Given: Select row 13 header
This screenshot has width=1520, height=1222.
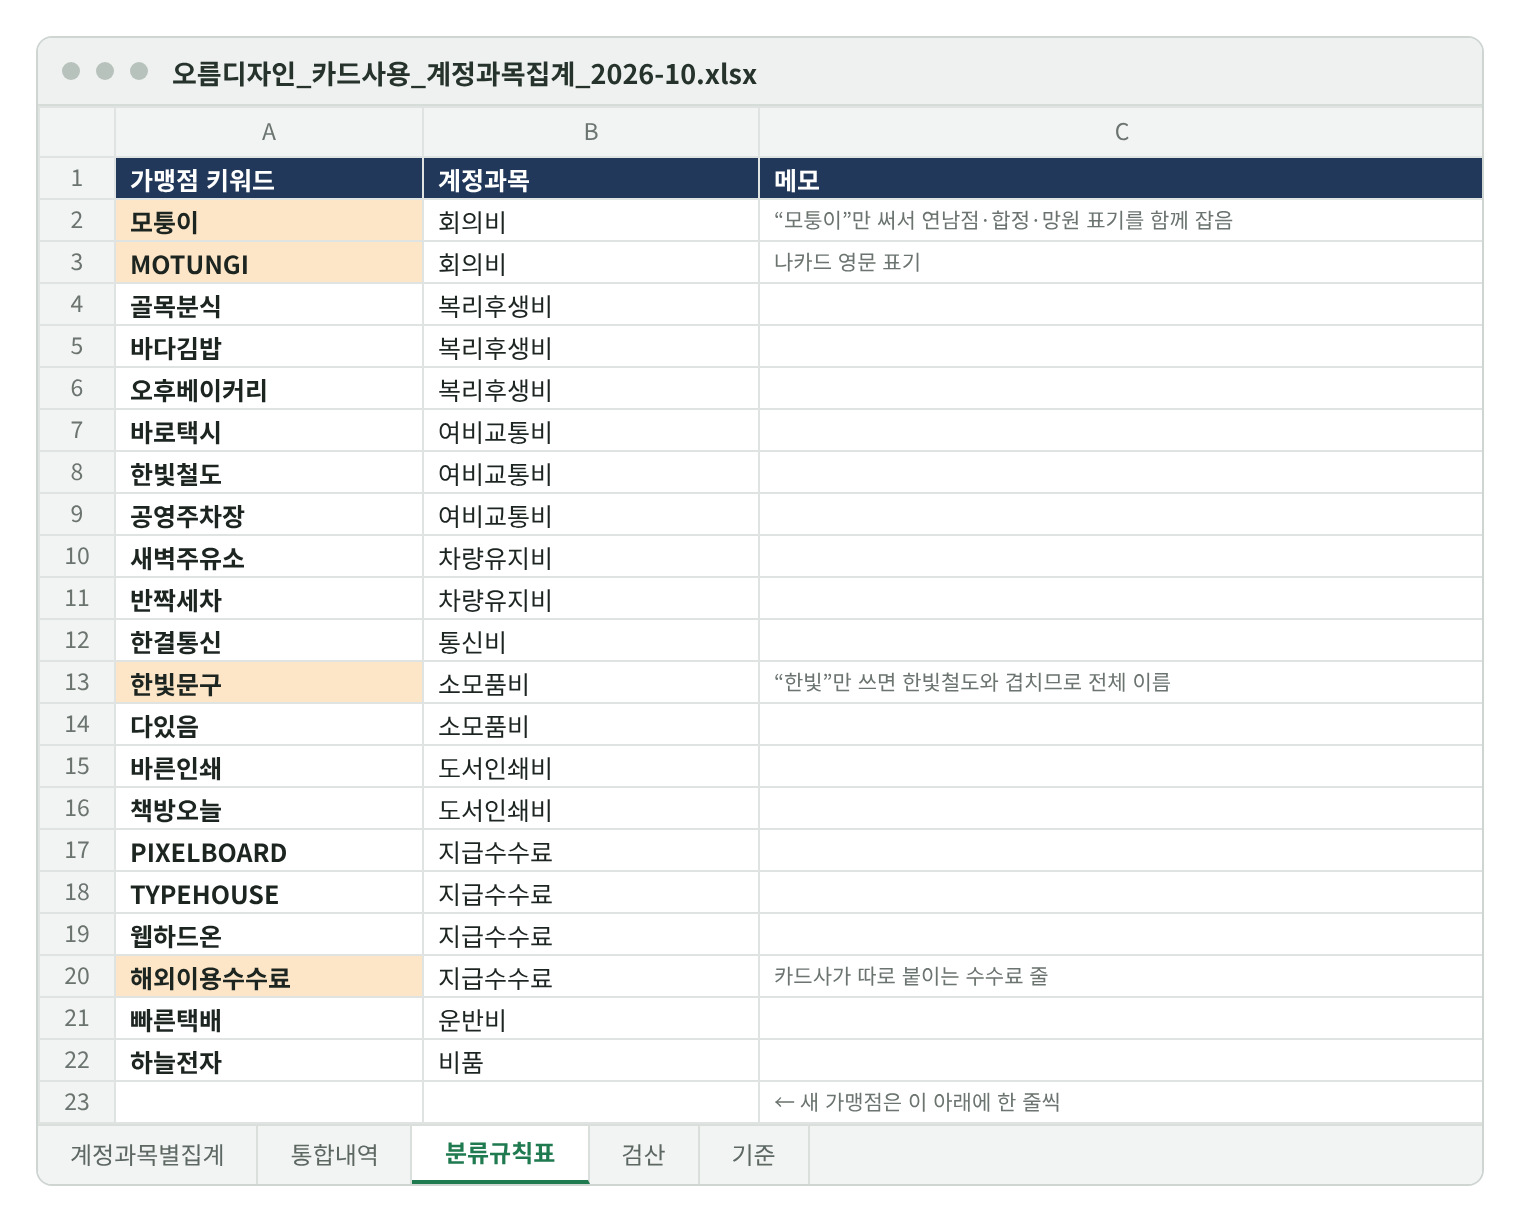Looking at the screenshot, I should (77, 682).
